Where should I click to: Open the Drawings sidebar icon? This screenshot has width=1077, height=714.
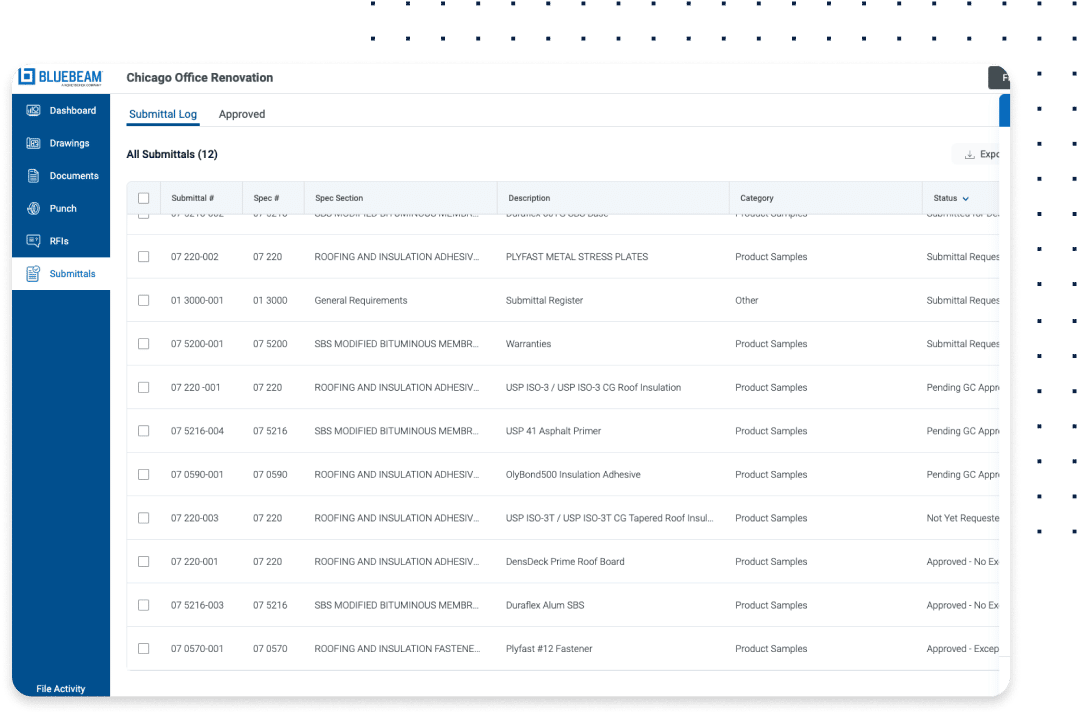(x=33, y=144)
